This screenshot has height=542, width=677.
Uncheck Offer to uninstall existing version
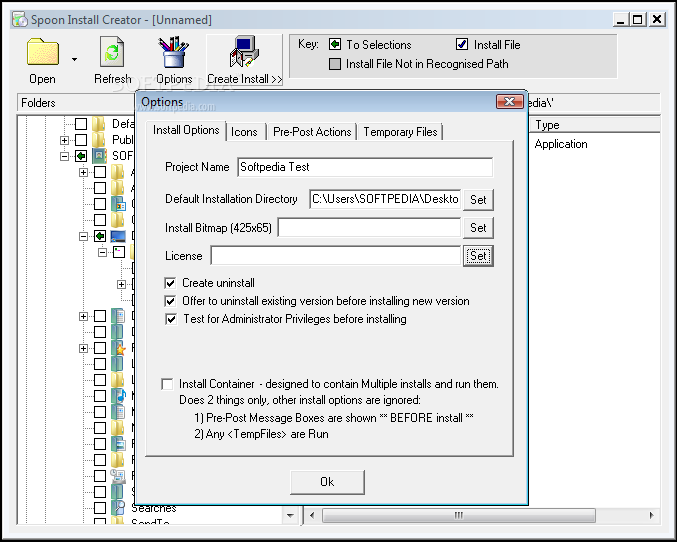170,301
